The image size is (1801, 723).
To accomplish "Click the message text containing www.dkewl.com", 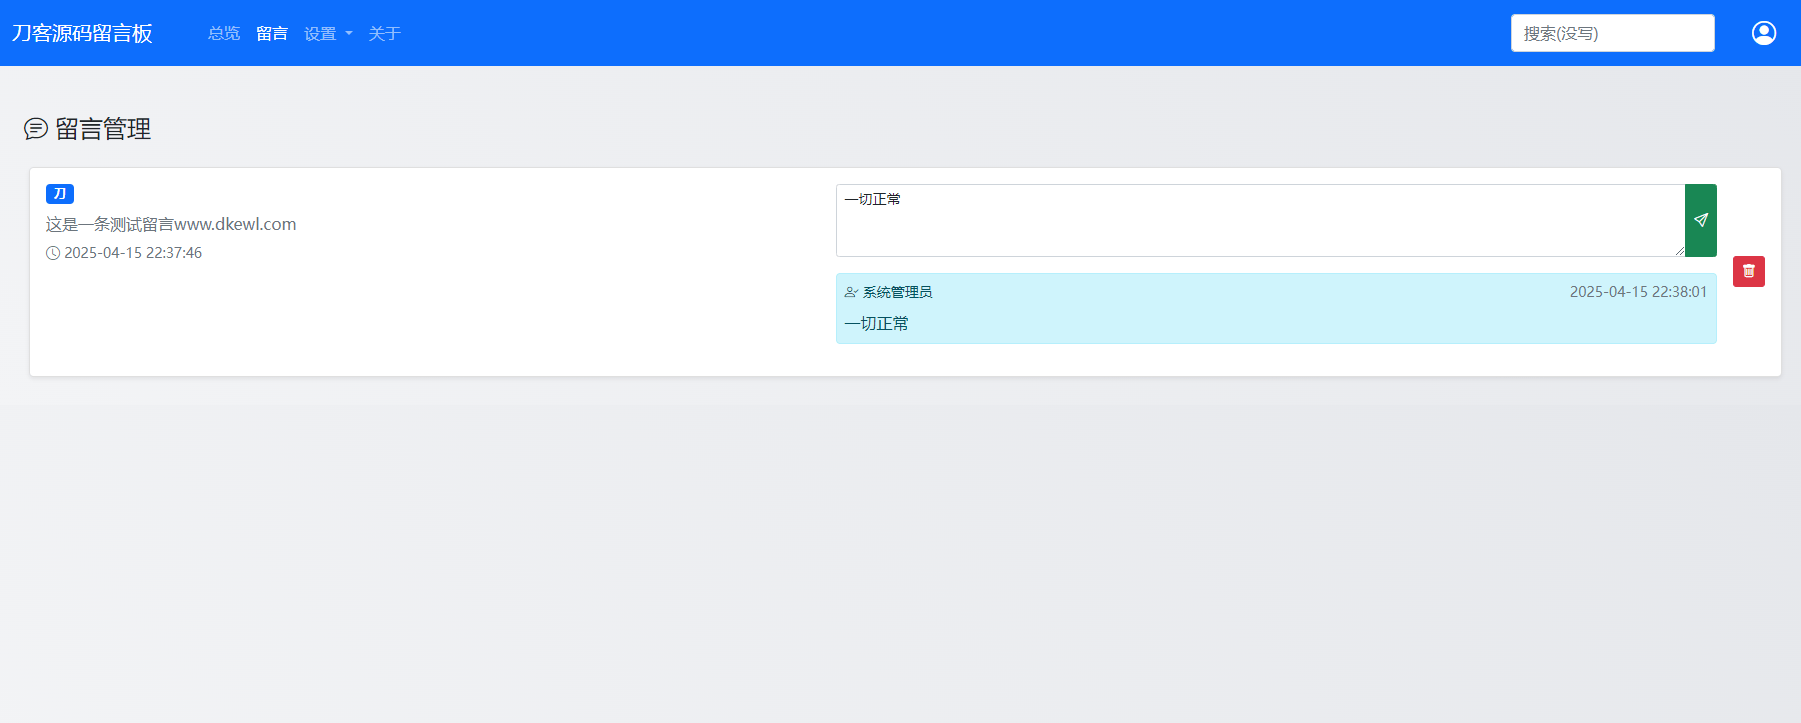I will 171,224.
